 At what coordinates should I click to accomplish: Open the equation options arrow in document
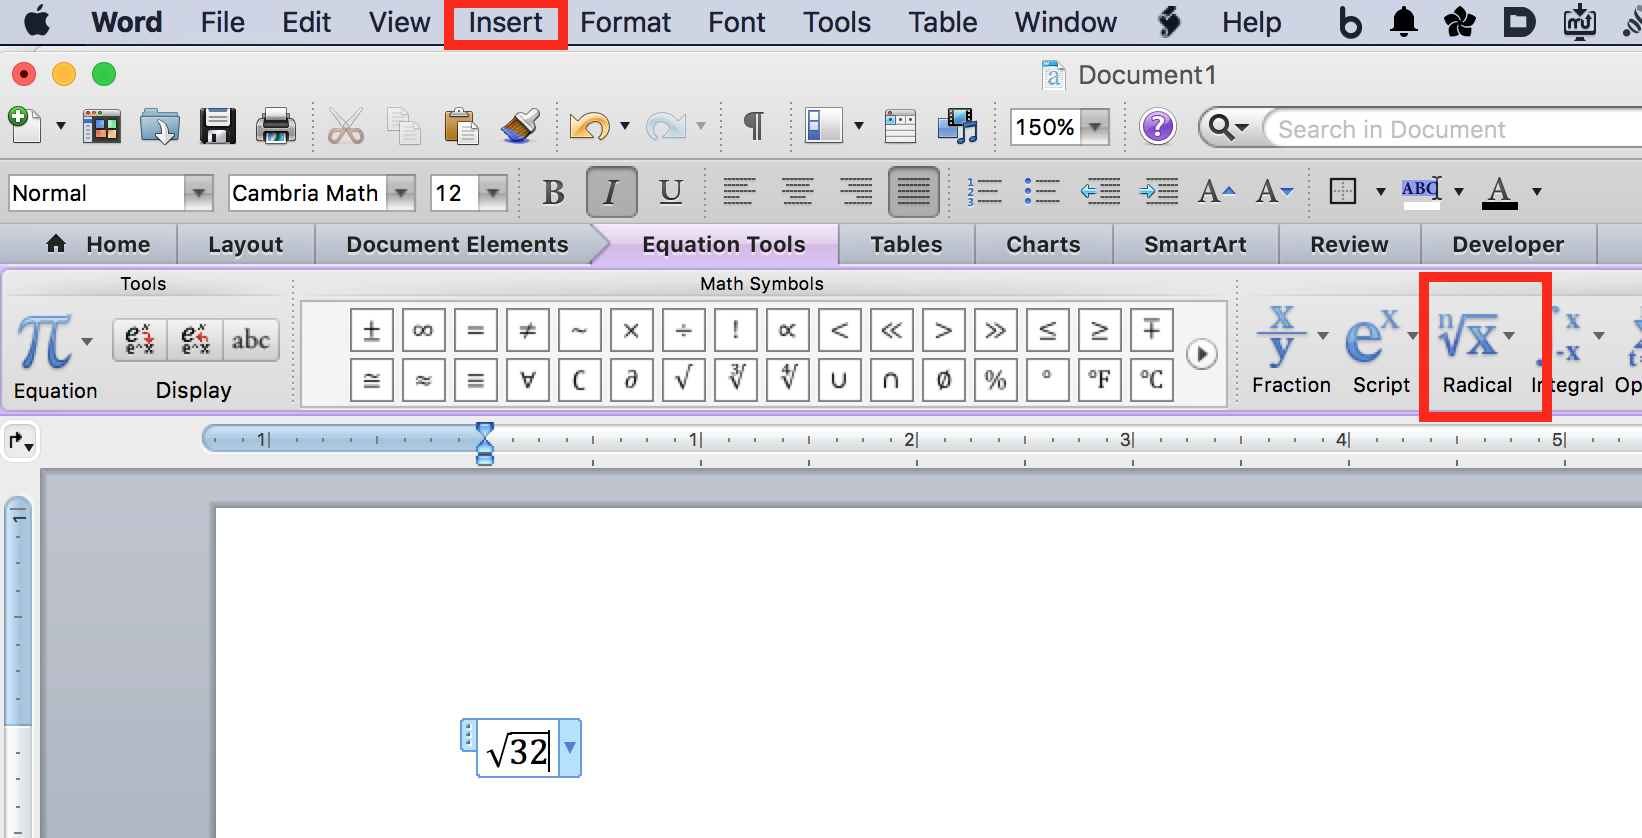pyautogui.click(x=570, y=748)
